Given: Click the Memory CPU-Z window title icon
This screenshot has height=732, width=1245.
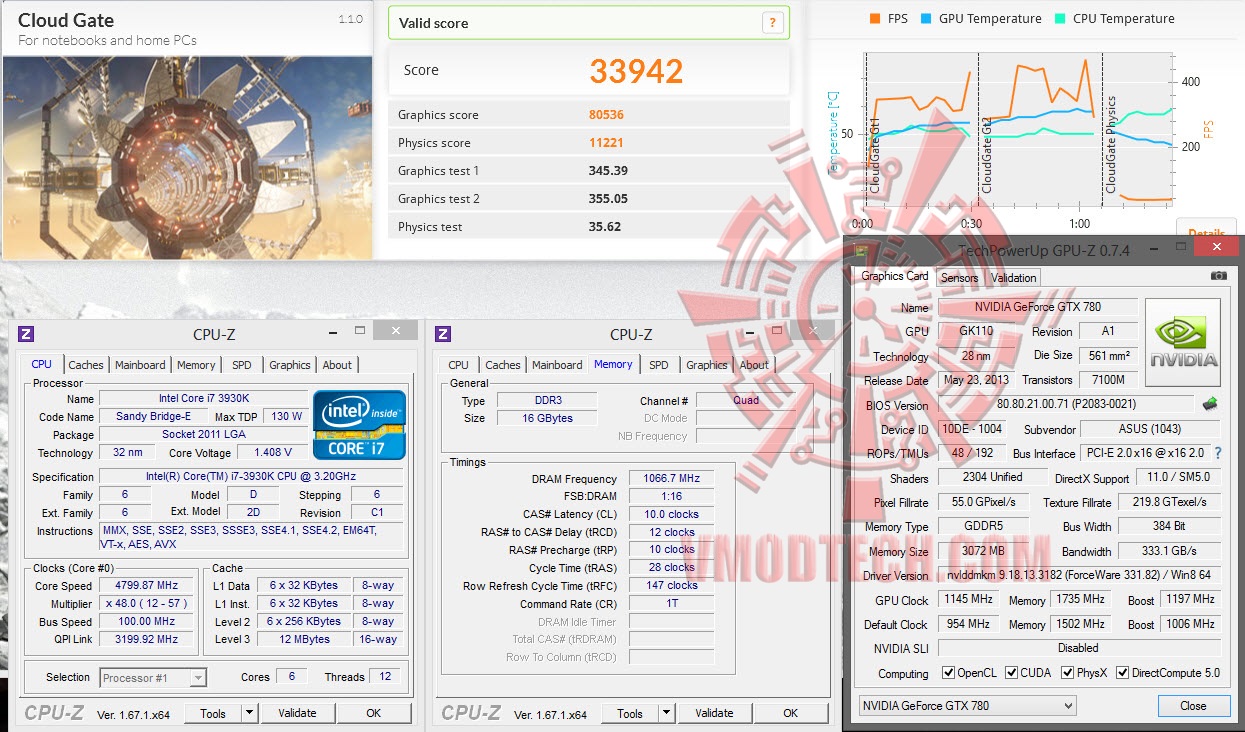Looking at the screenshot, I should tap(443, 334).
